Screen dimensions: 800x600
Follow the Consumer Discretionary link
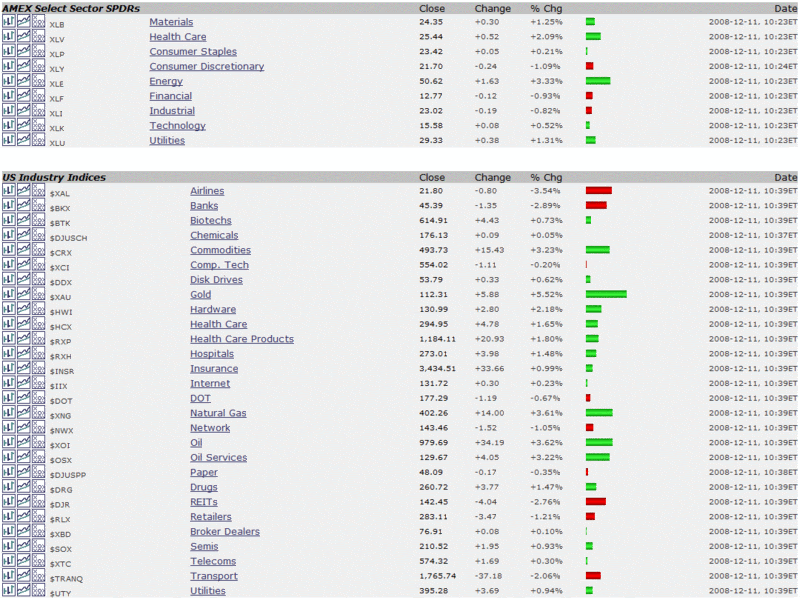pyautogui.click(x=207, y=66)
